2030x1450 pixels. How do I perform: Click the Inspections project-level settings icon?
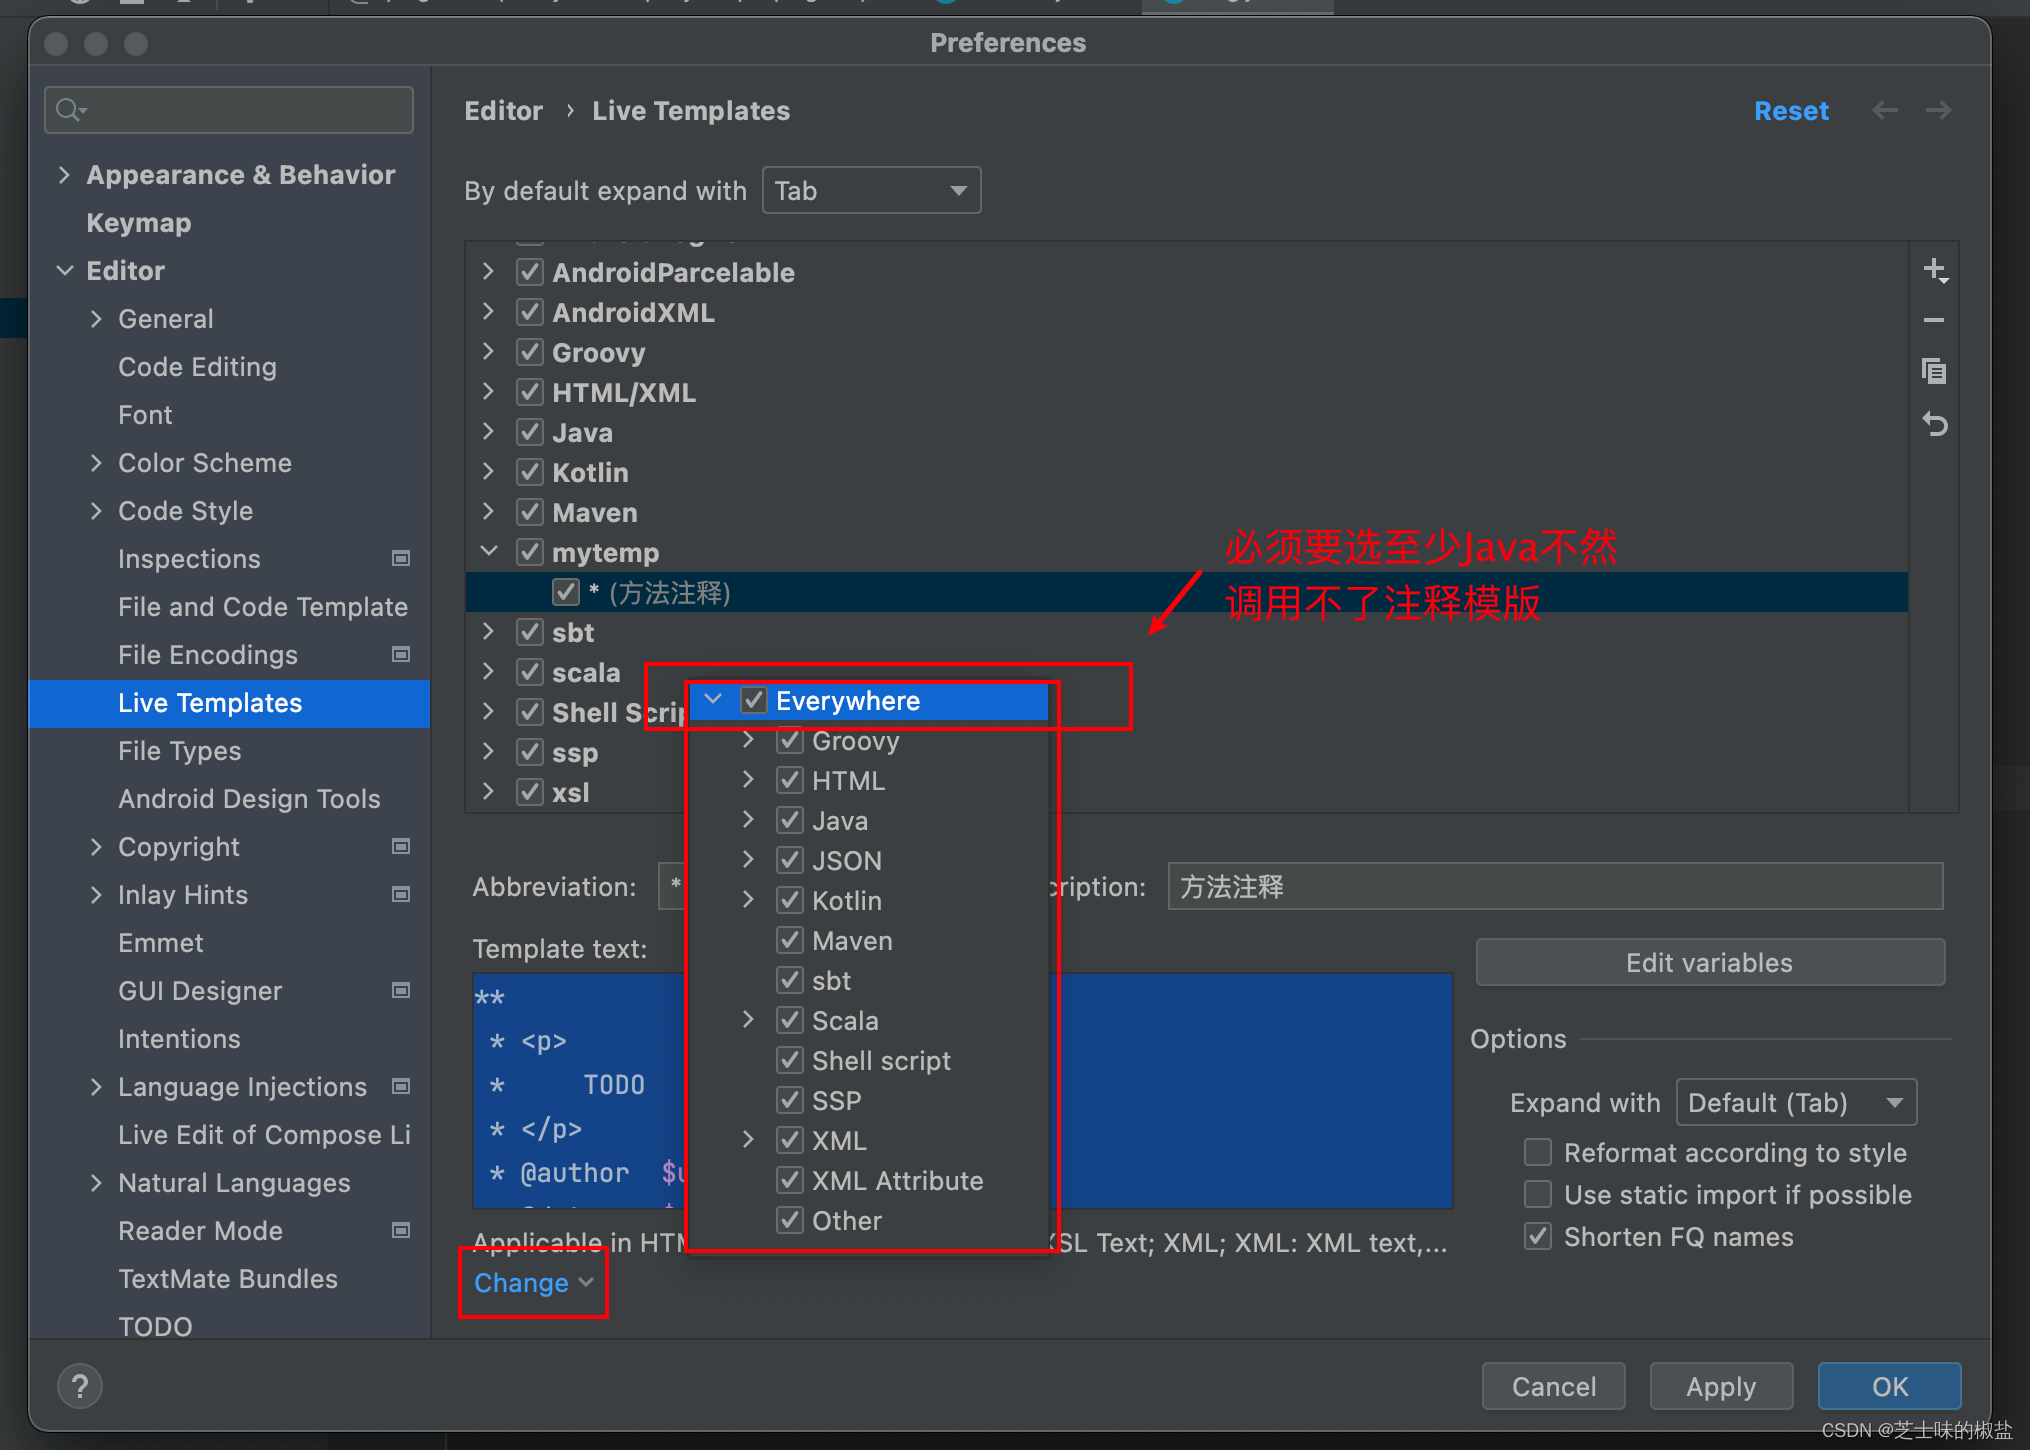(x=401, y=559)
